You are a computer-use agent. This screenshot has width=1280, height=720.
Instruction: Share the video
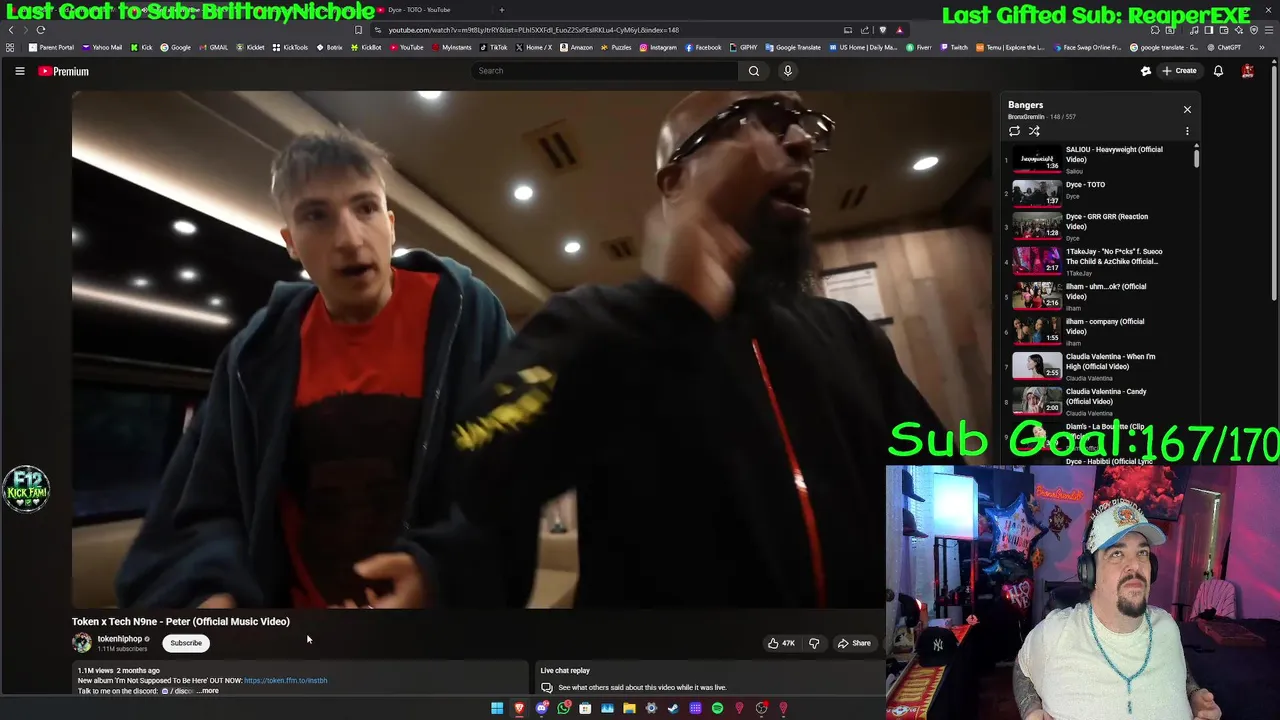pos(855,643)
